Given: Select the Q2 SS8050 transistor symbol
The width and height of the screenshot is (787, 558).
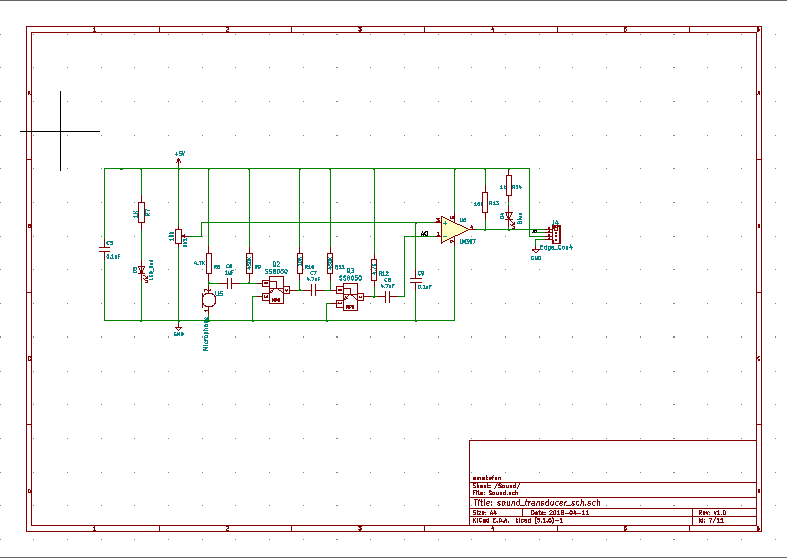Looking at the screenshot, I should 276,290.
